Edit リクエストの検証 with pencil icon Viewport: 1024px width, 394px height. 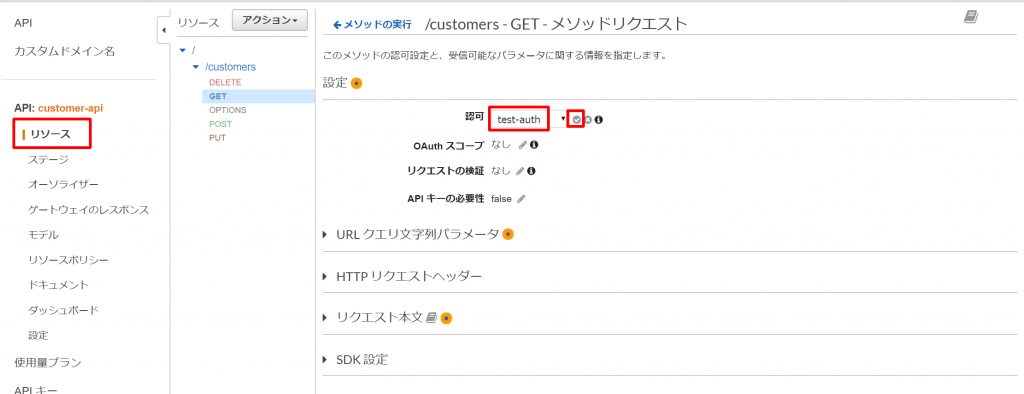[520, 171]
